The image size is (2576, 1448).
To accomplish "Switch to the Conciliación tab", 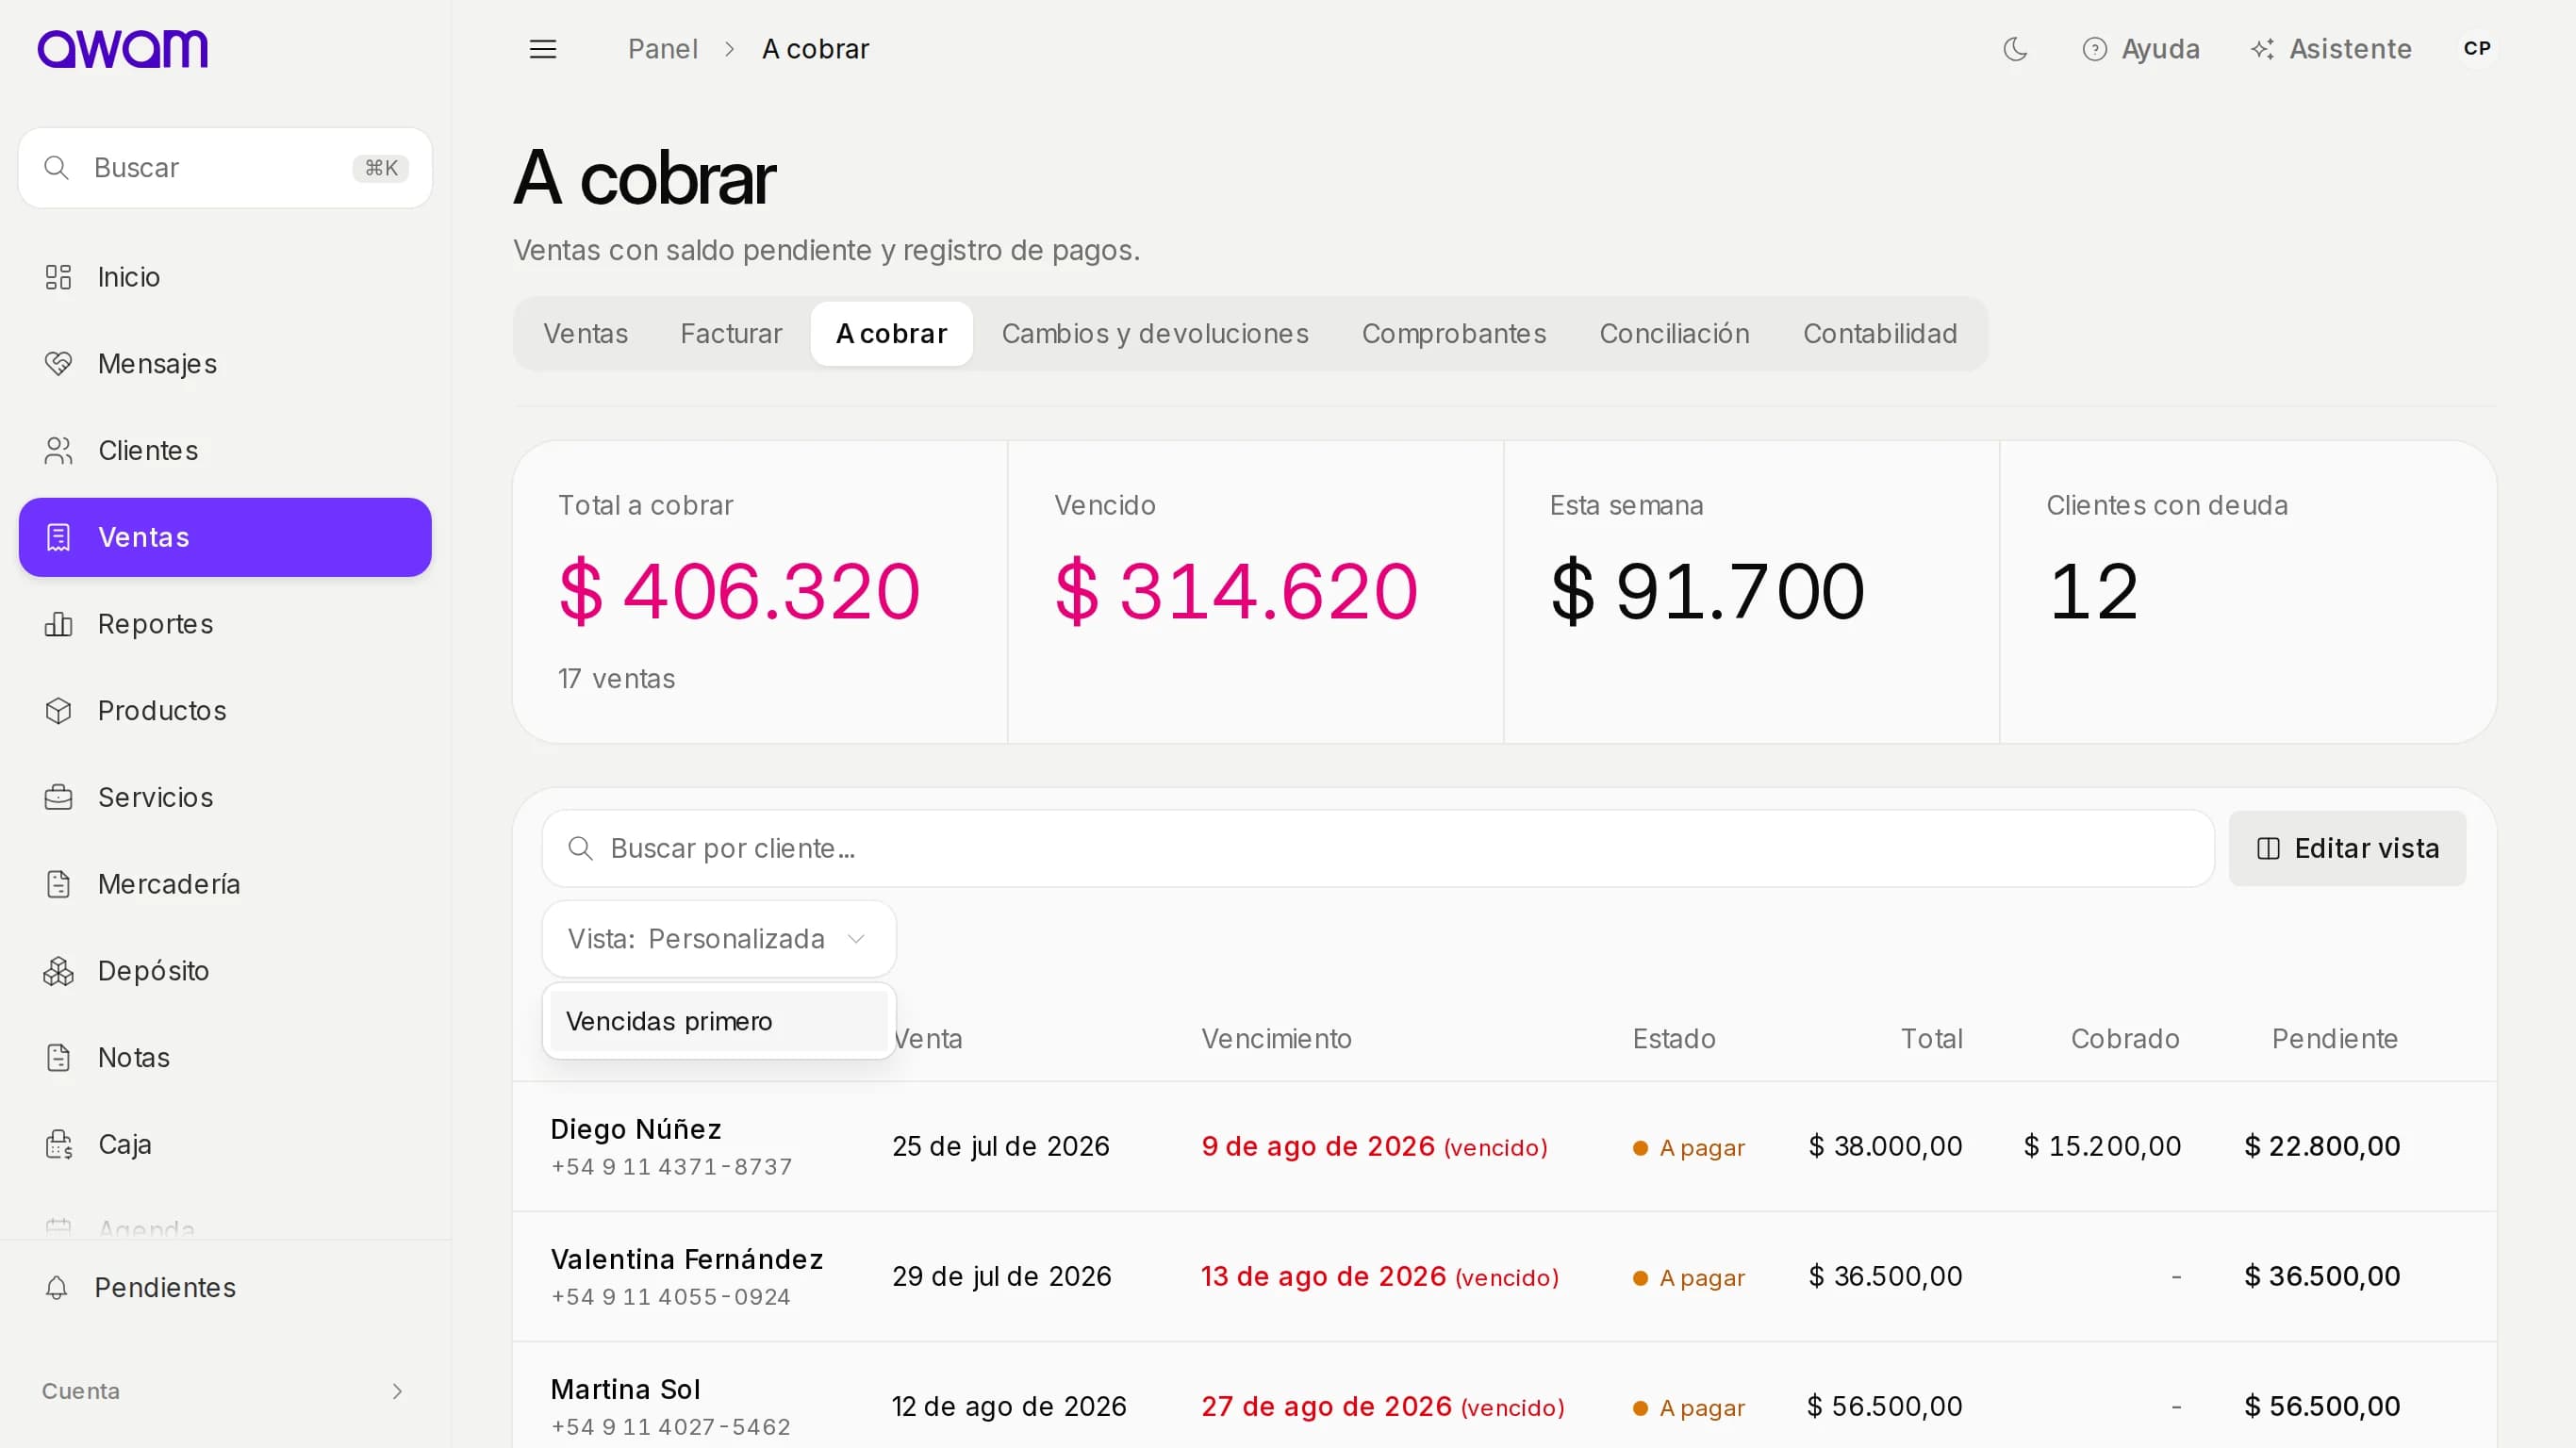I will [1674, 334].
